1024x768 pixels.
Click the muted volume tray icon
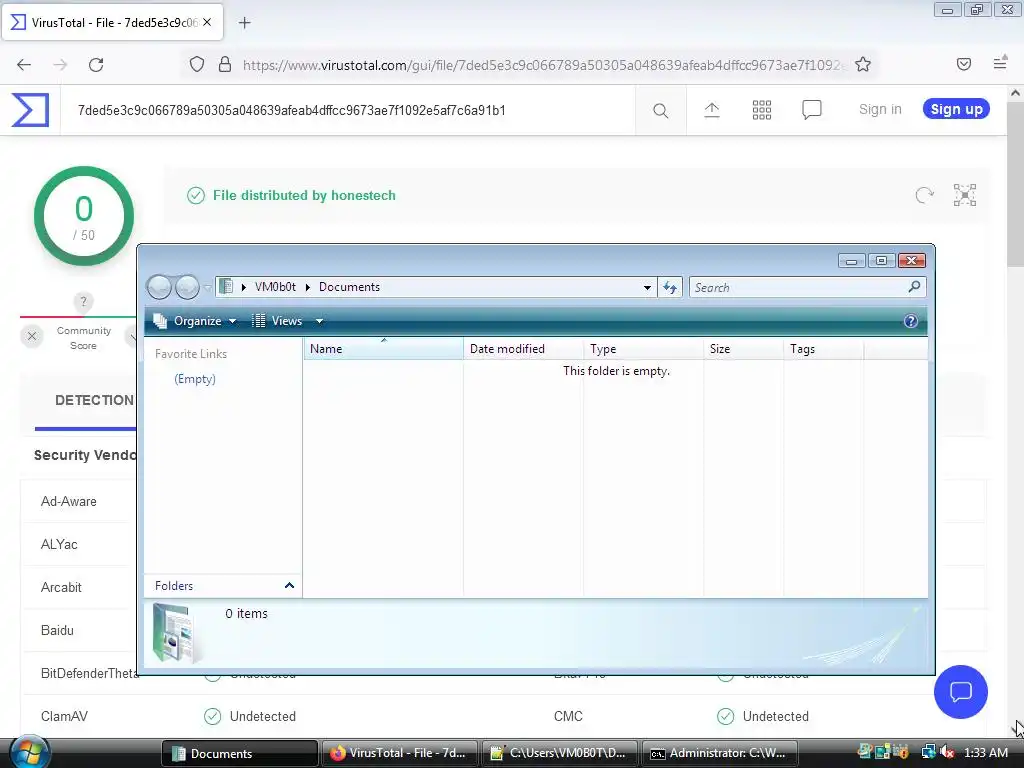(x=948, y=753)
